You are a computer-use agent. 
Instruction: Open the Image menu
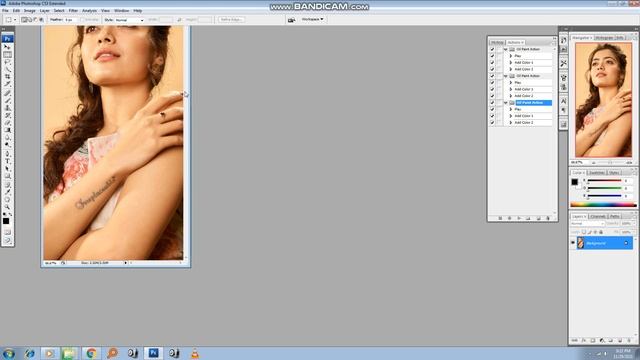[x=30, y=11]
